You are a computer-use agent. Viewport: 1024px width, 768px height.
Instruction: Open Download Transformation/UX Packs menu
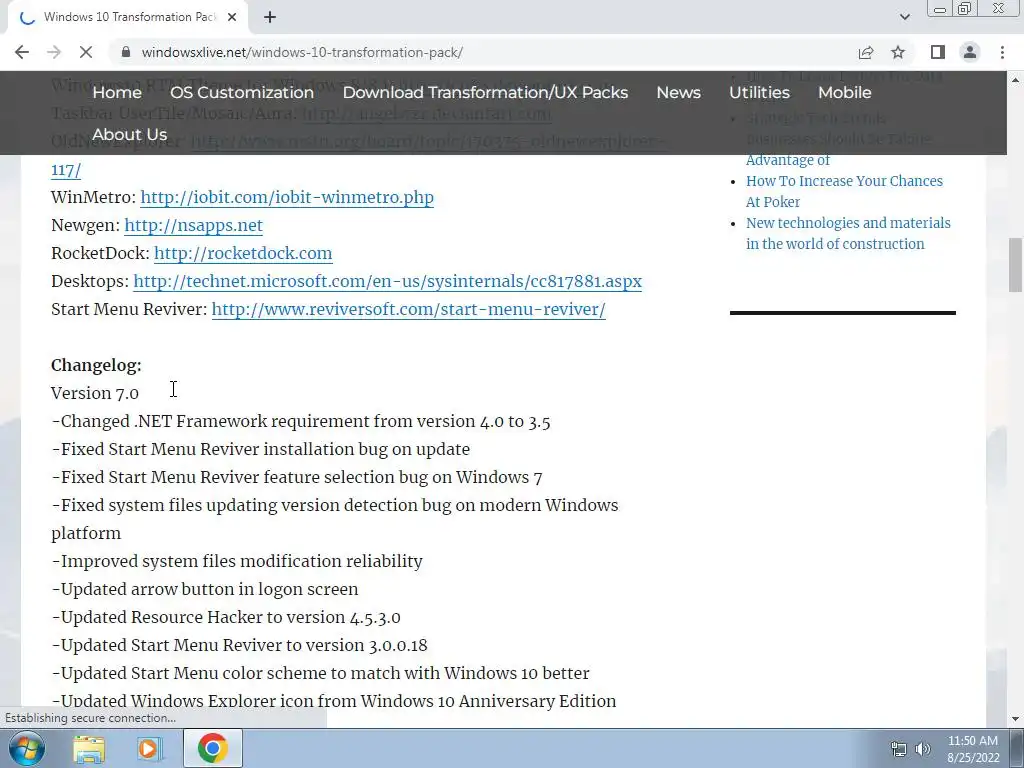tap(485, 92)
